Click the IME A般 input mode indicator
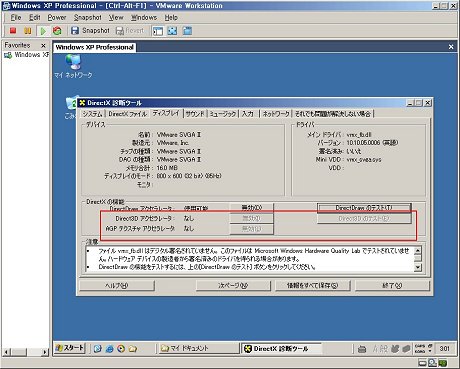 [x=380, y=349]
